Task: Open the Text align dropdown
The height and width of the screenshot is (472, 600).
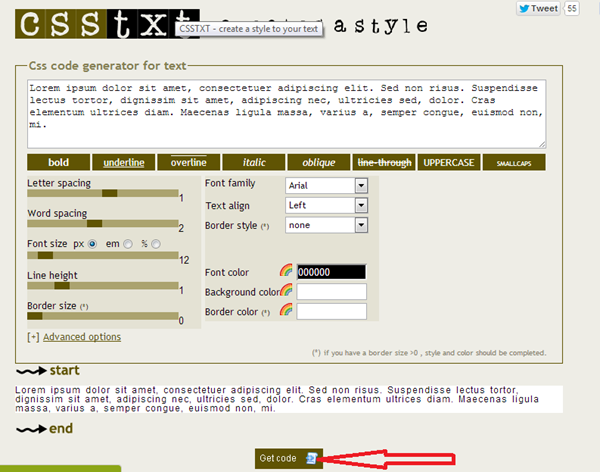Action: point(326,206)
